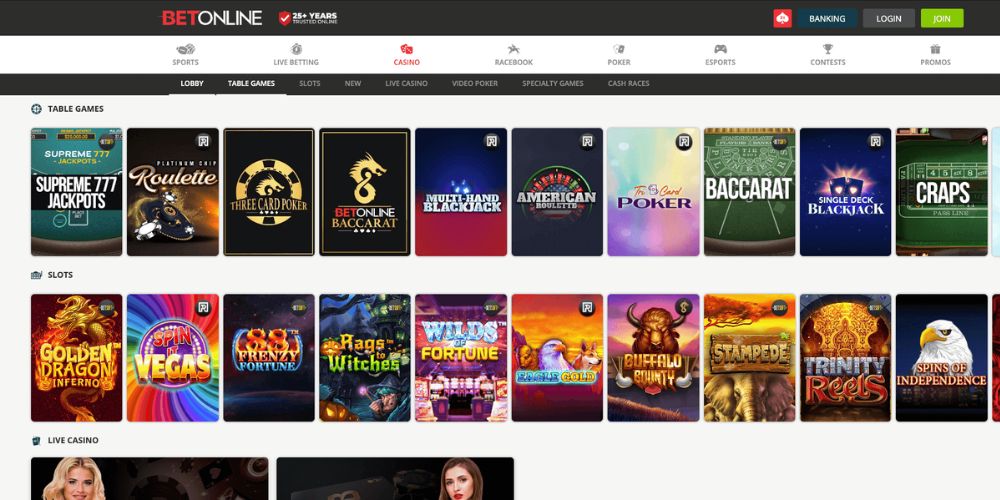
Task: Switch to the New tab
Action: (353, 84)
